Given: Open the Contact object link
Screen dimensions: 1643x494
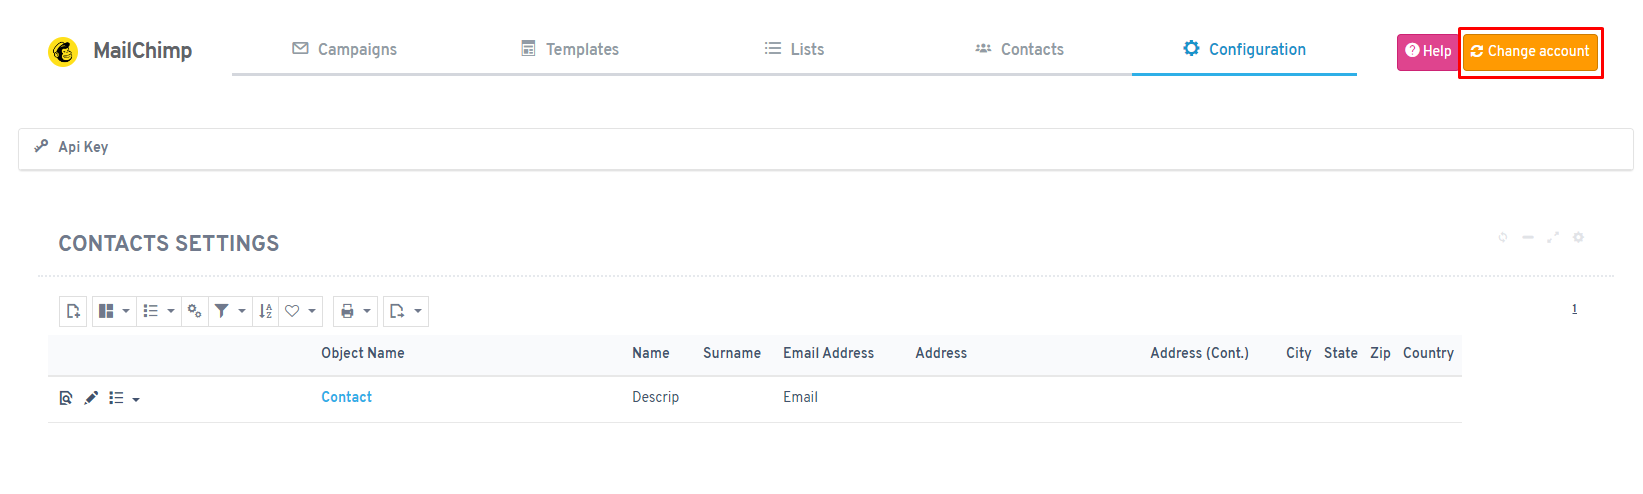Looking at the screenshot, I should tap(346, 397).
